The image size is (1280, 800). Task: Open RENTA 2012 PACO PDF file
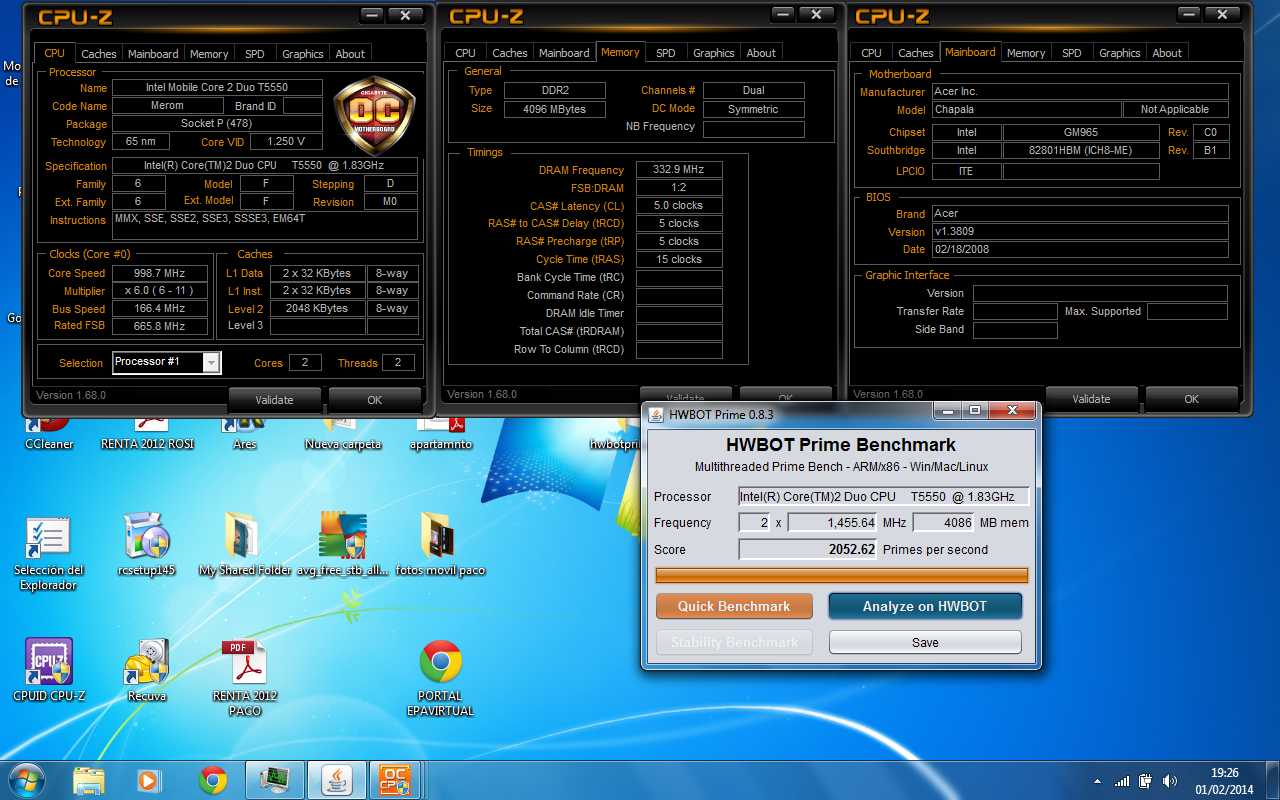(x=244, y=678)
